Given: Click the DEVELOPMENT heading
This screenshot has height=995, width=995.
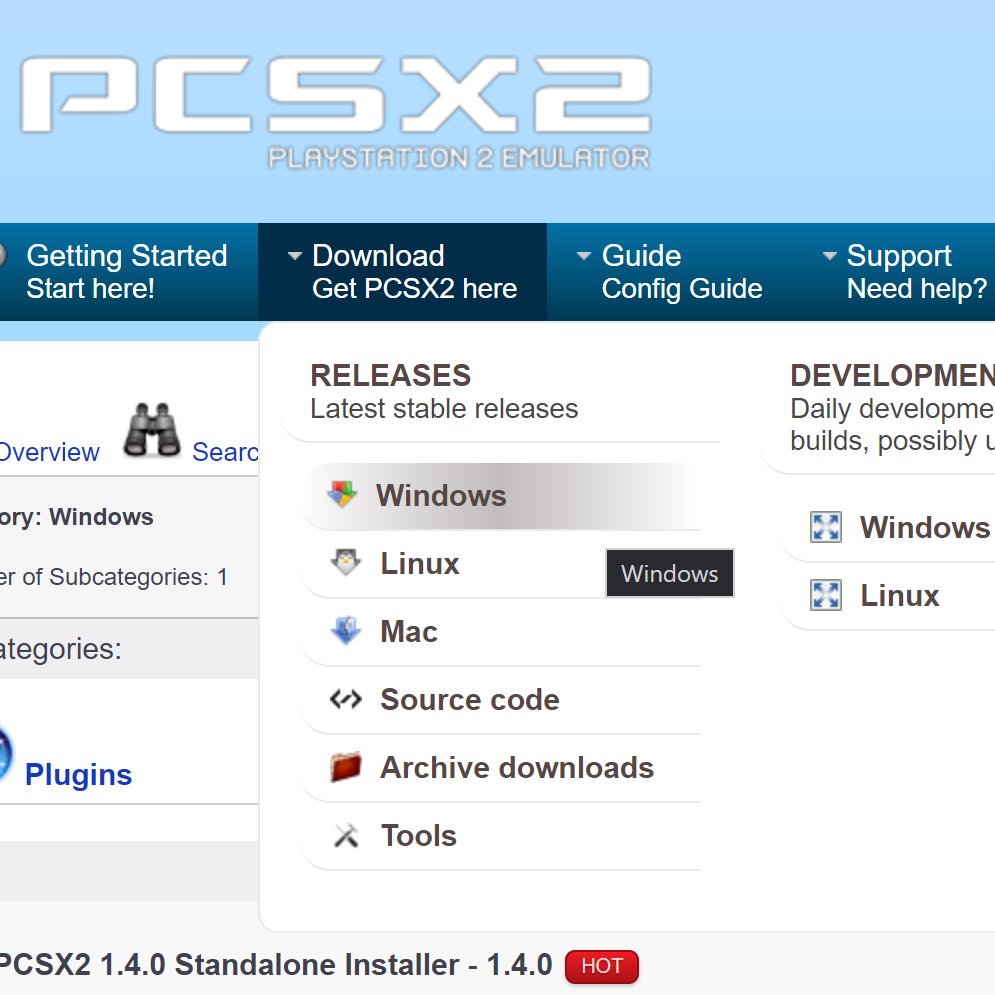Looking at the screenshot, I should pos(892,375).
